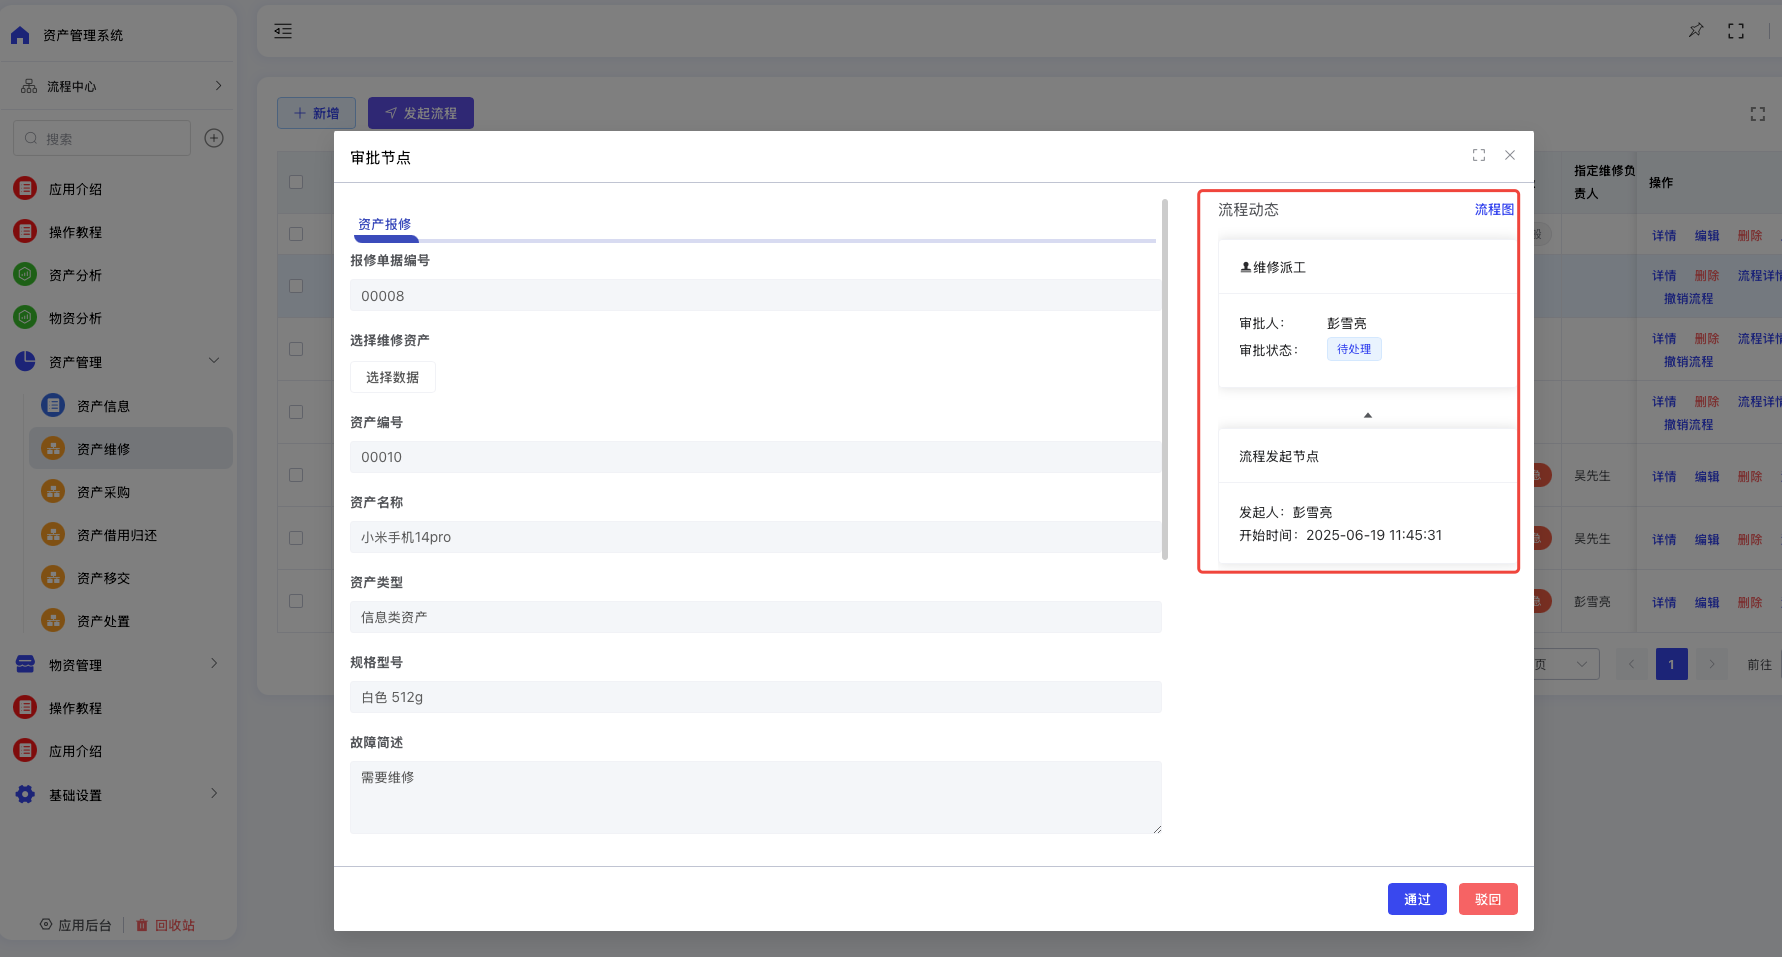
Task: Approve with the 通过 button
Action: [1416, 899]
